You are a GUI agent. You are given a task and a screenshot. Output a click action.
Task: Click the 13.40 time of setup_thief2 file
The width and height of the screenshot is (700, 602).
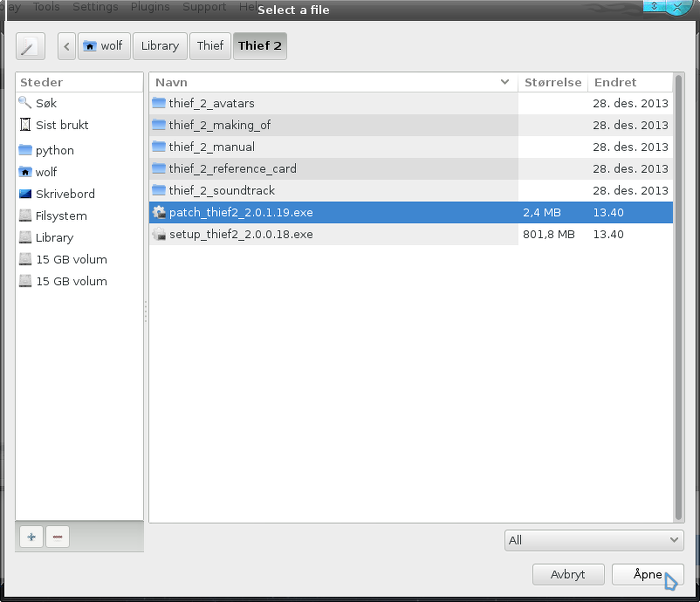click(x=608, y=234)
